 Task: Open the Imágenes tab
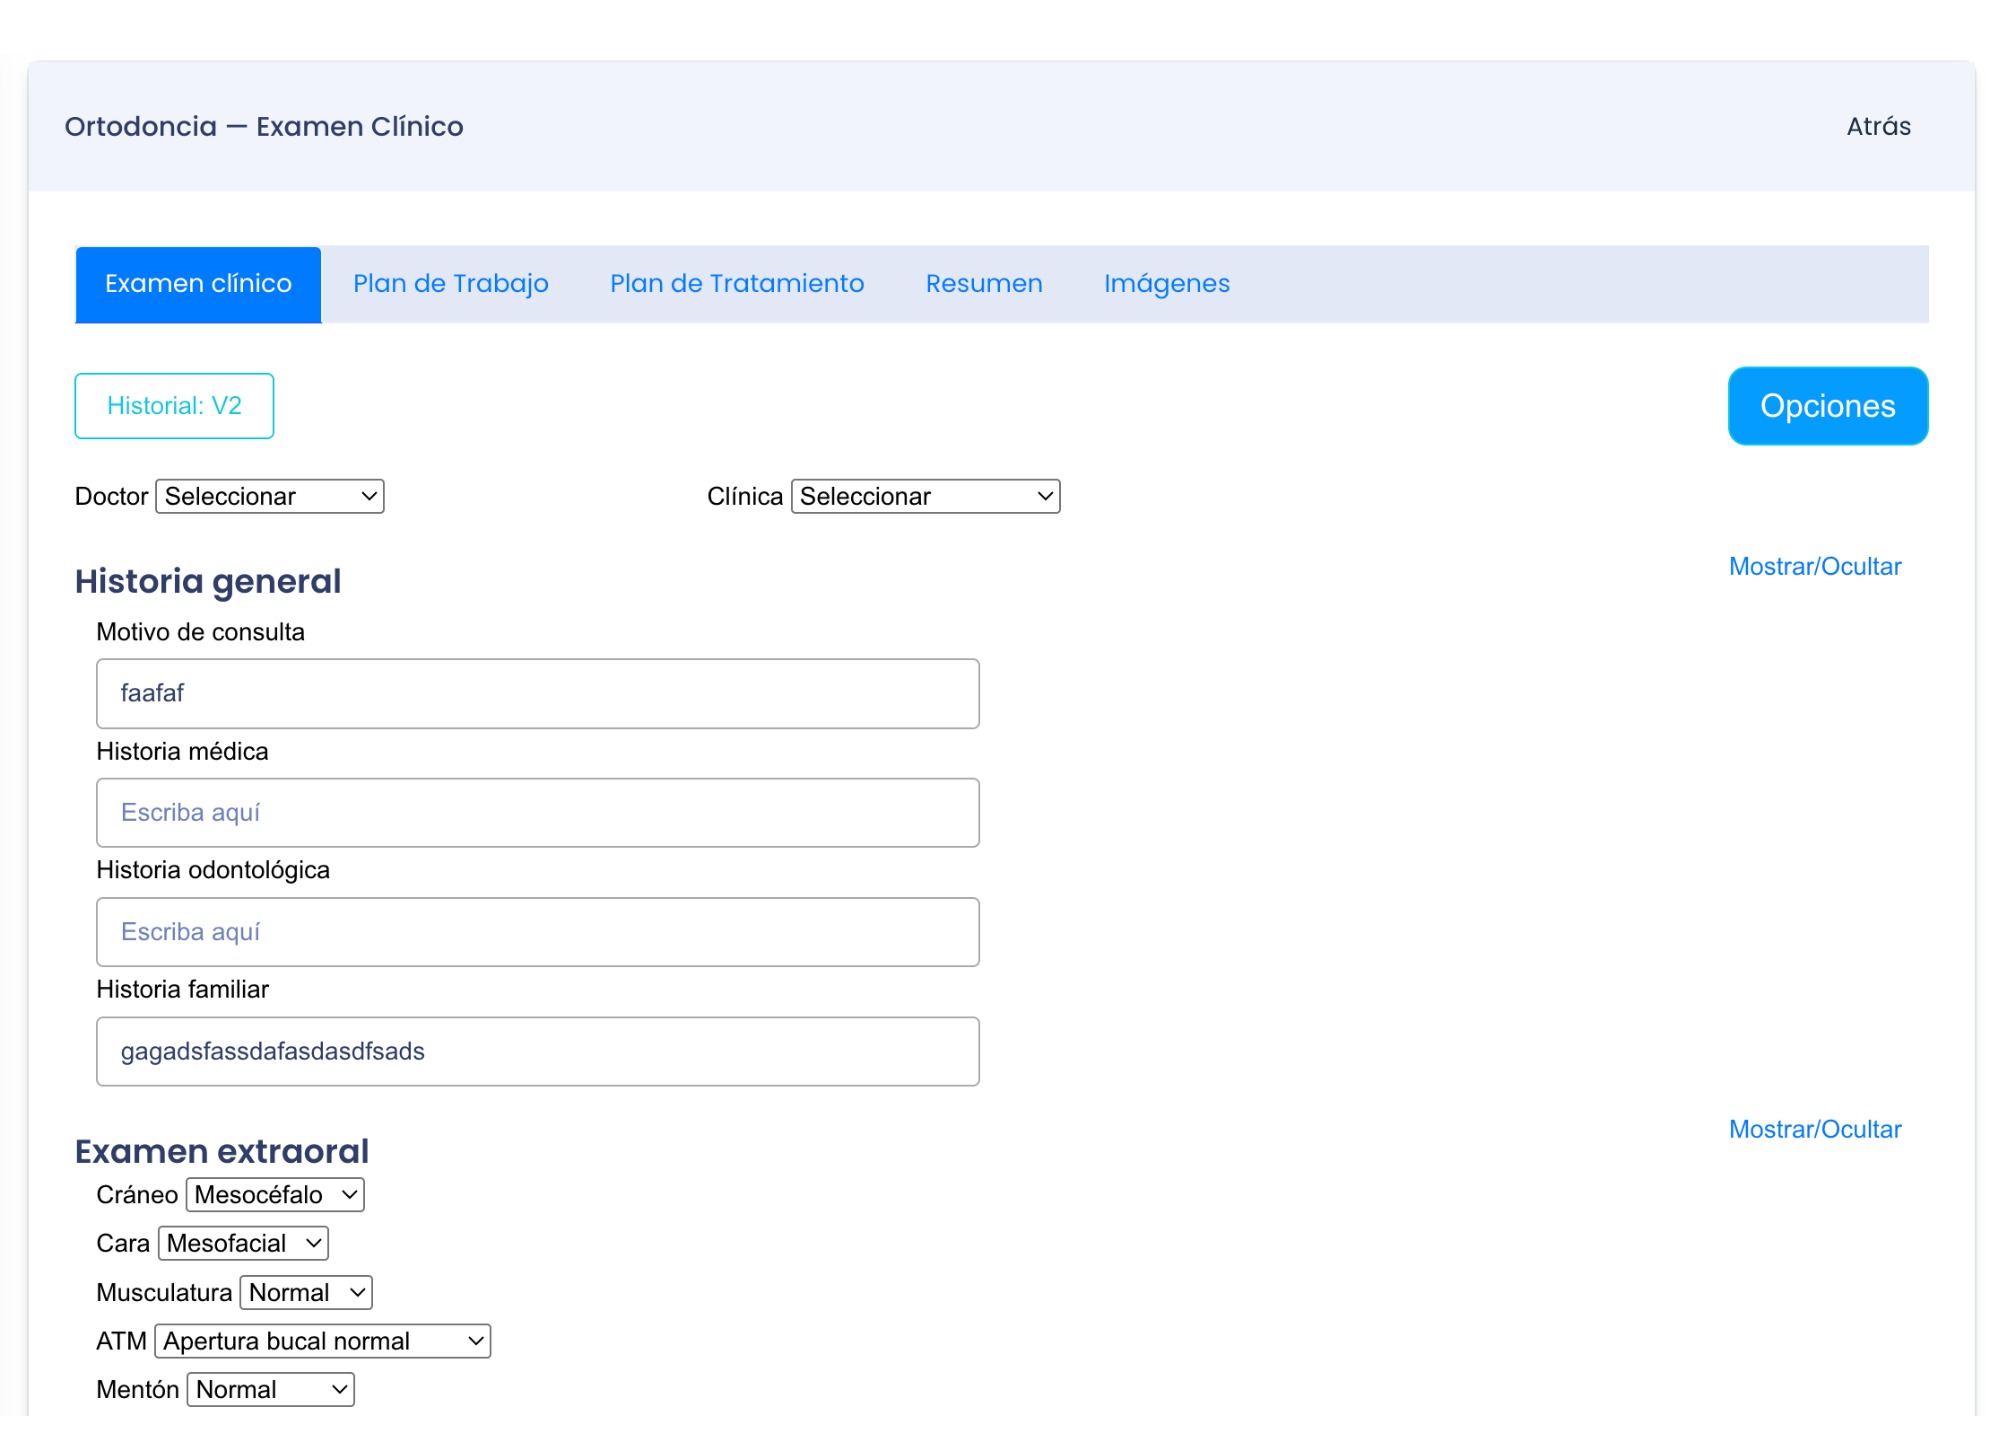1166,284
